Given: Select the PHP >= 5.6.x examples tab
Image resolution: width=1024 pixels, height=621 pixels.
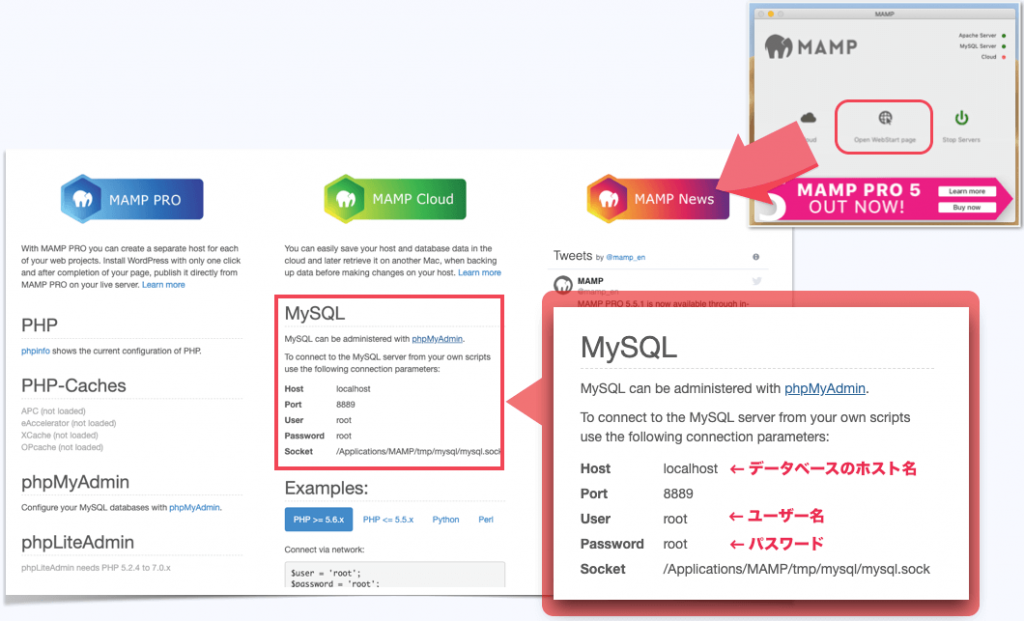Looking at the screenshot, I should [x=319, y=519].
